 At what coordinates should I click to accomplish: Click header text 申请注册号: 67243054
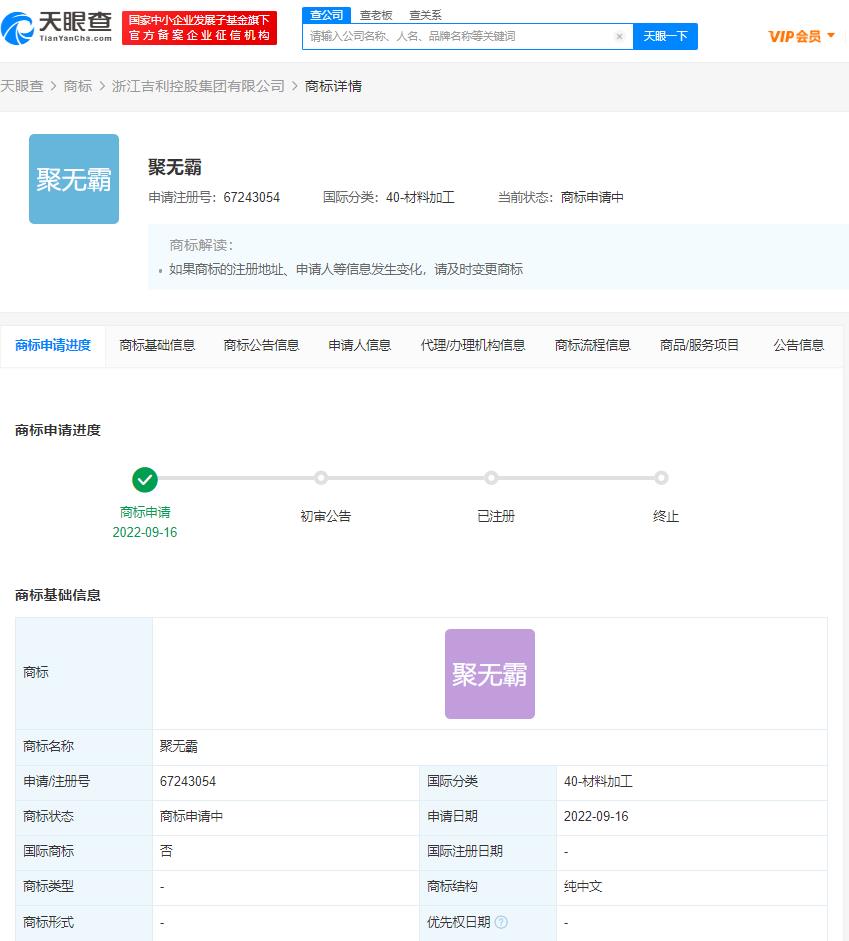click(214, 197)
